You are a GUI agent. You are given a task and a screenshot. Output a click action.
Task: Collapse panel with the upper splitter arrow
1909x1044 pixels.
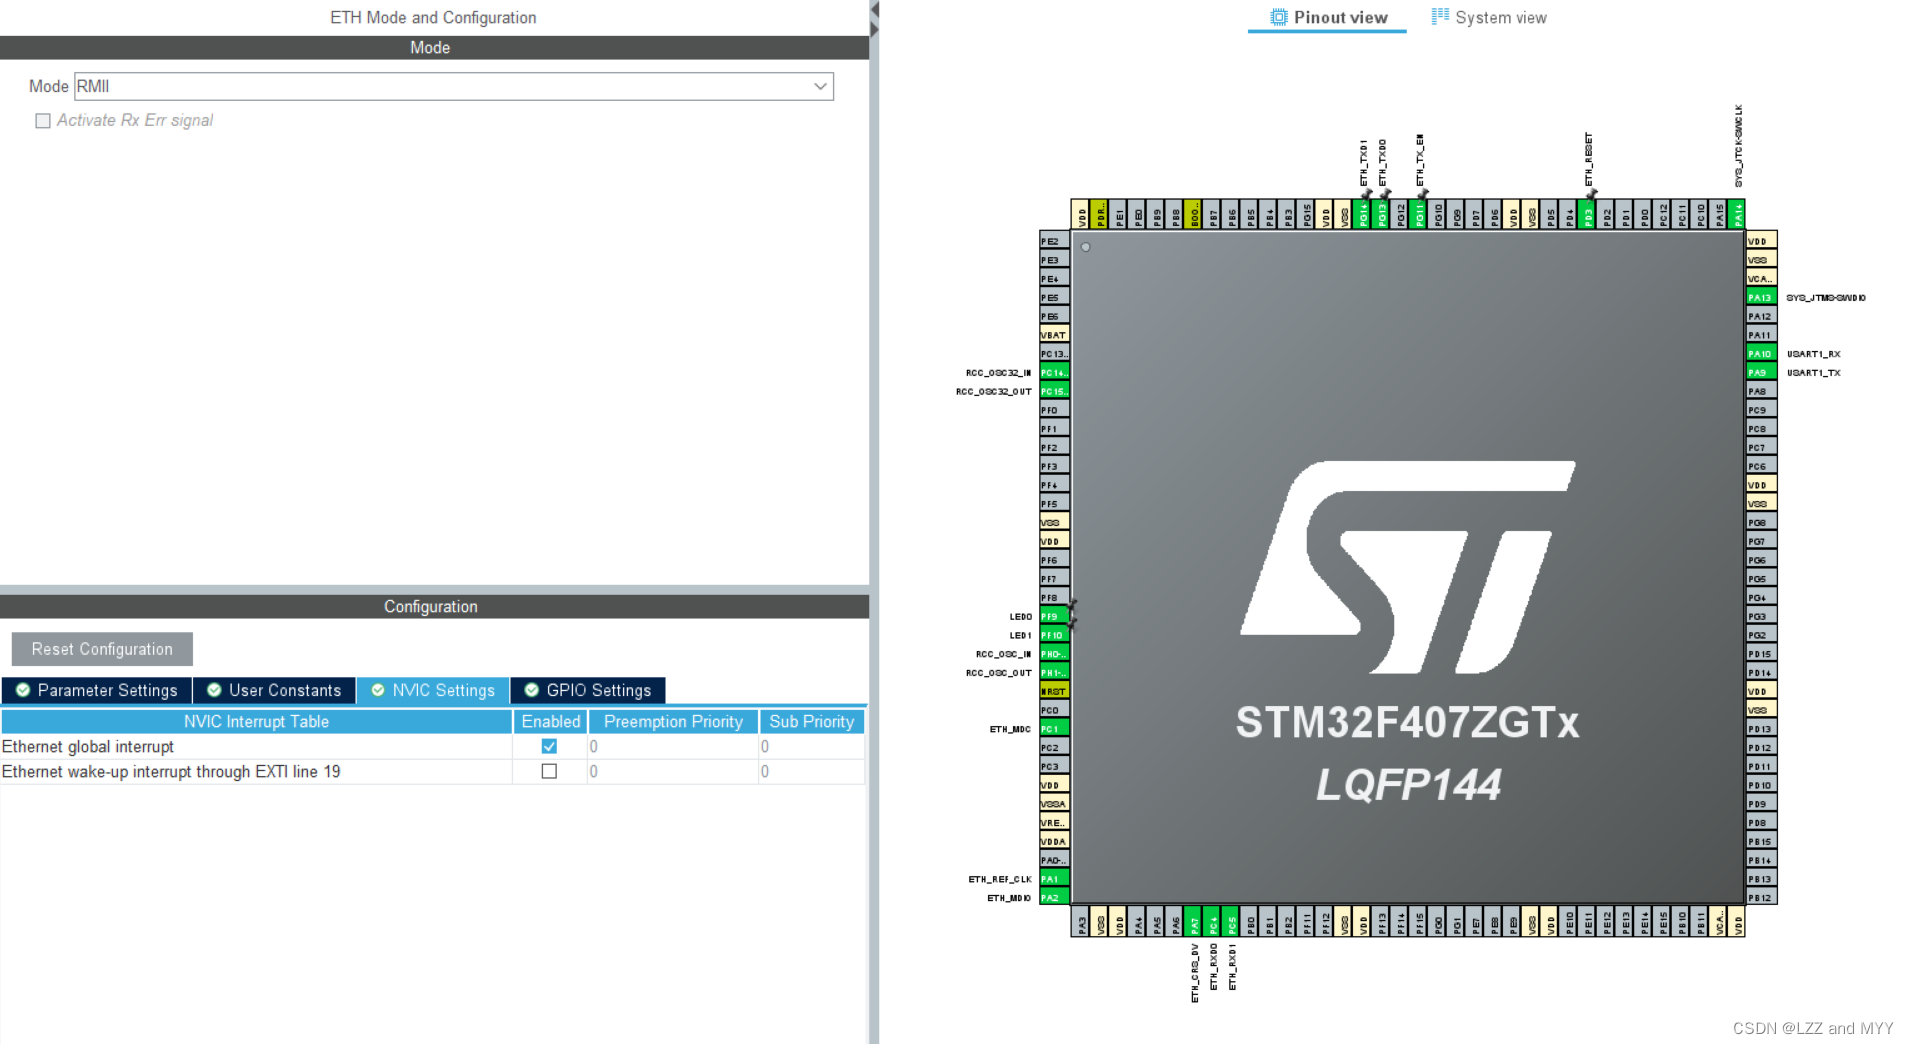(x=874, y=10)
